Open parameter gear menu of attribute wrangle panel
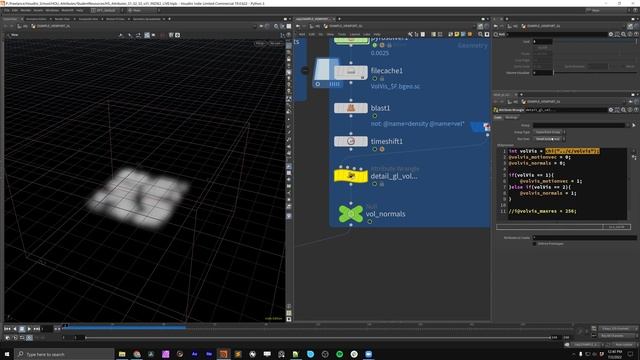 (x=611, y=110)
